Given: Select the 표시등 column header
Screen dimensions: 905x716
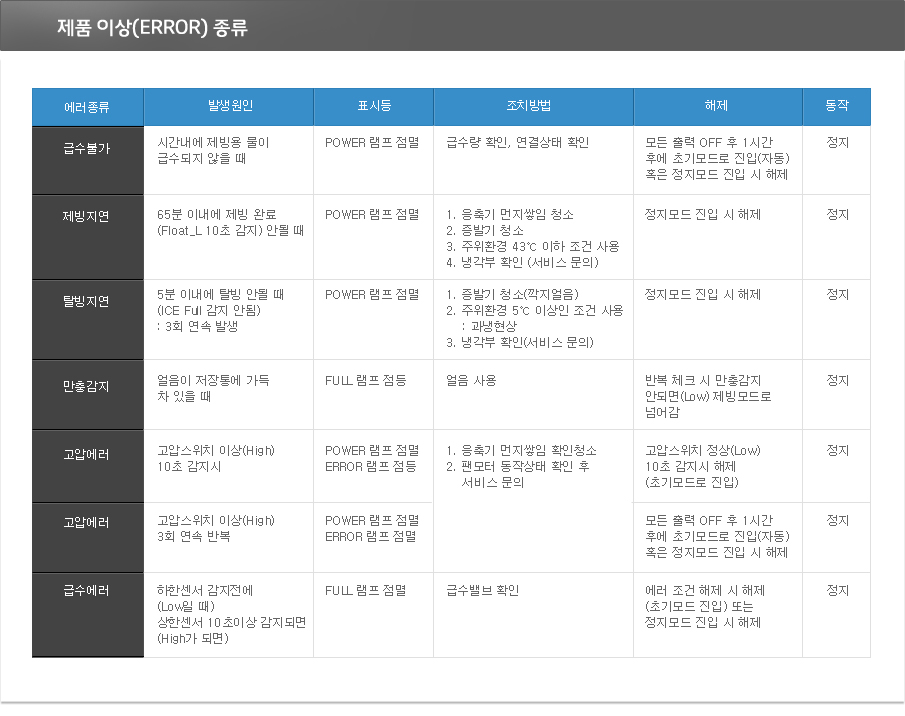Looking at the screenshot, I should tap(374, 106).
